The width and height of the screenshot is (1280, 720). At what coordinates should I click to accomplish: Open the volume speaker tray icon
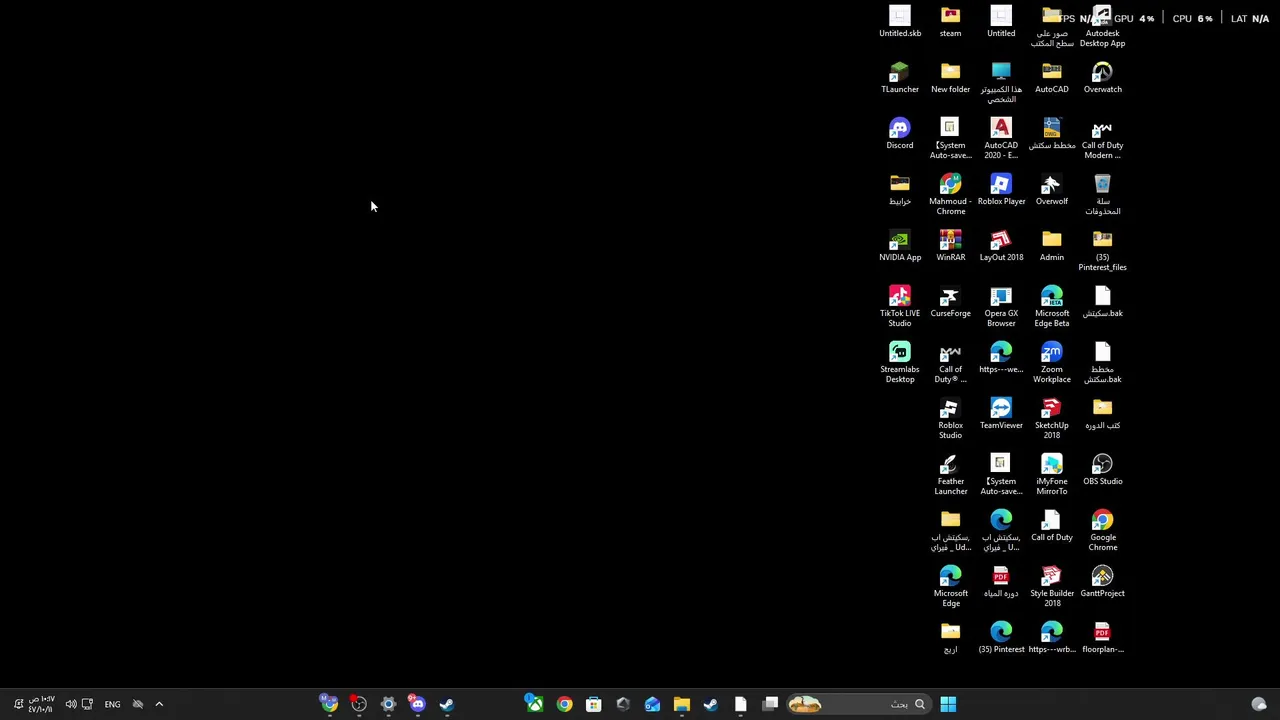(70, 704)
